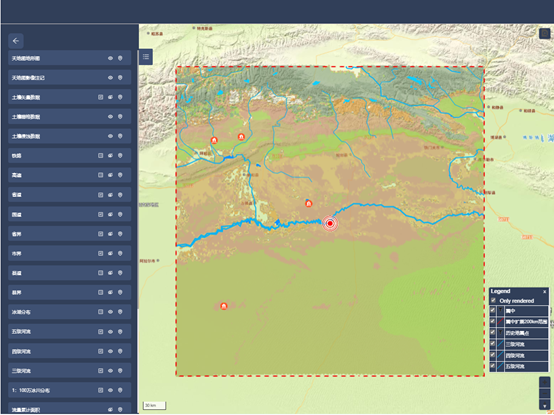Zoom to 四级河流 layer via pin icon
Viewport: 554px width, 415px height.
(120, 351)
